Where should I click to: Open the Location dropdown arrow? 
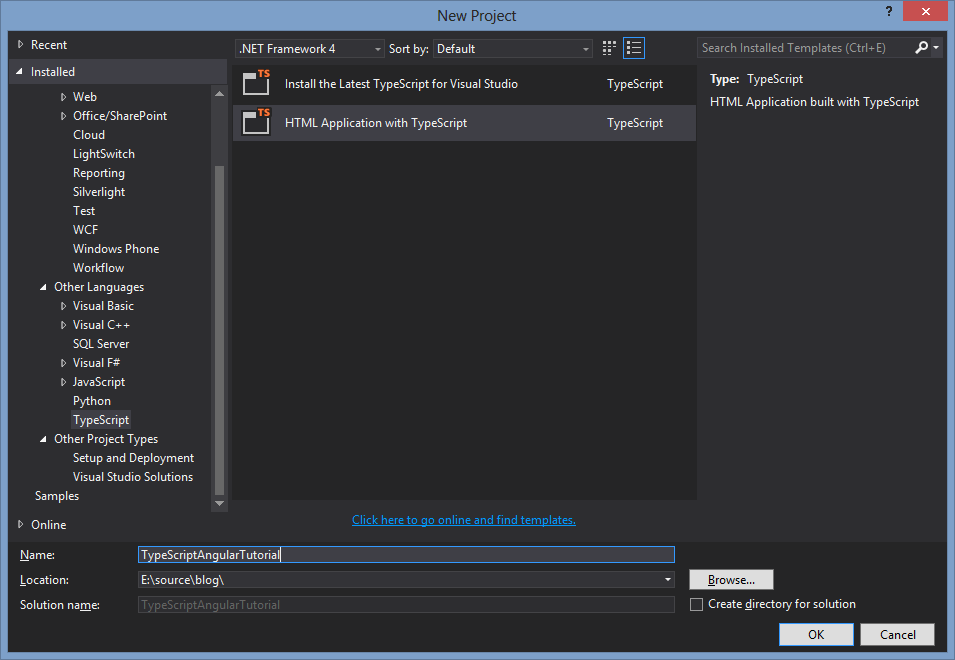tap(666, 579)
